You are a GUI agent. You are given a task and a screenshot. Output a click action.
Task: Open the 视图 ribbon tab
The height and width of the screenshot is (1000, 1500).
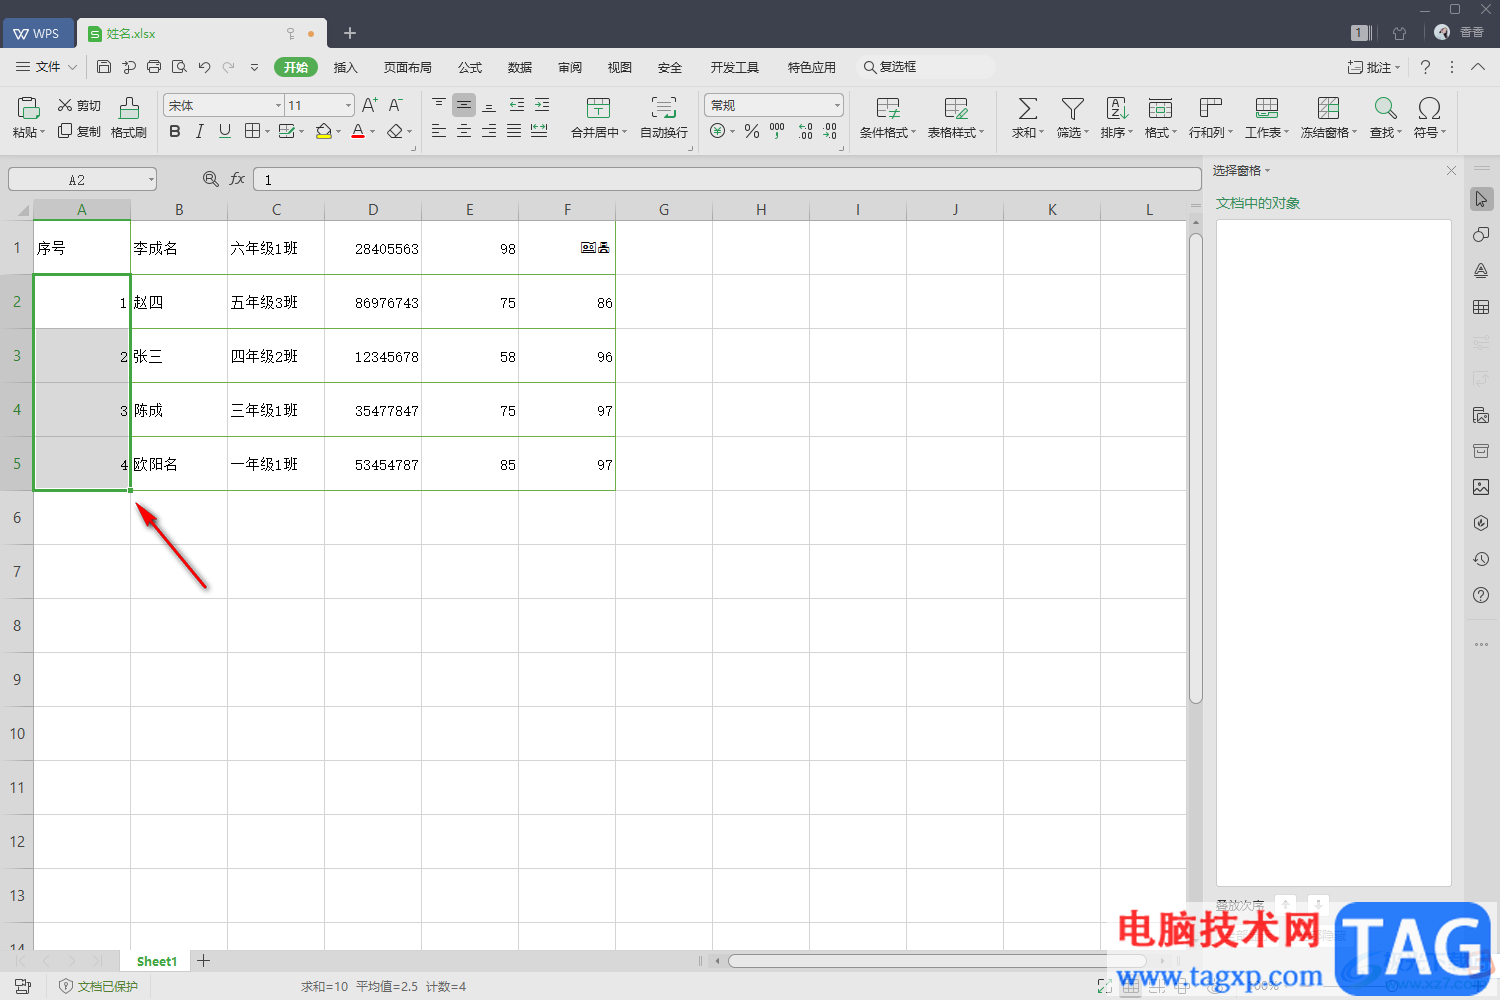click(x=620, y=67)
